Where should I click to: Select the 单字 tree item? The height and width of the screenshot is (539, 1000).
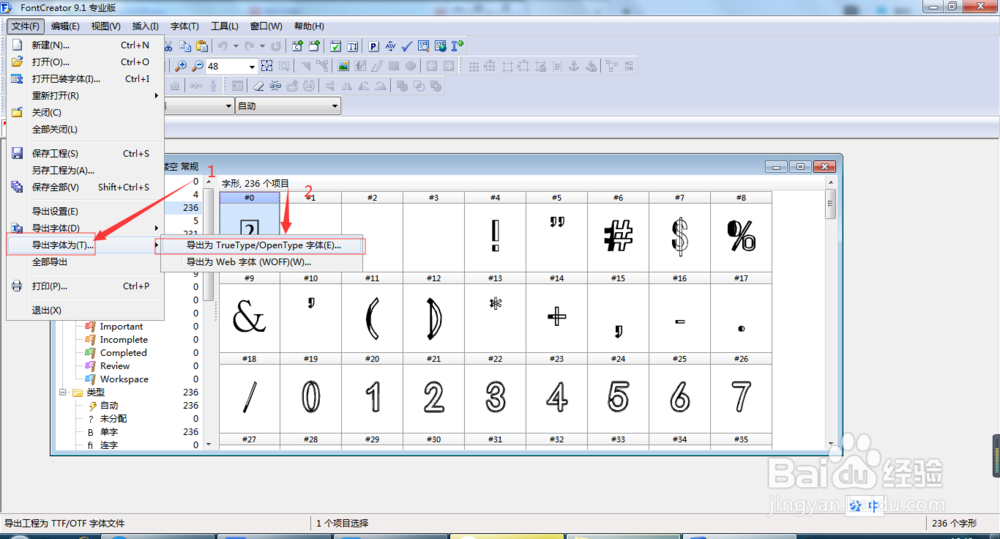click(109, 432)
